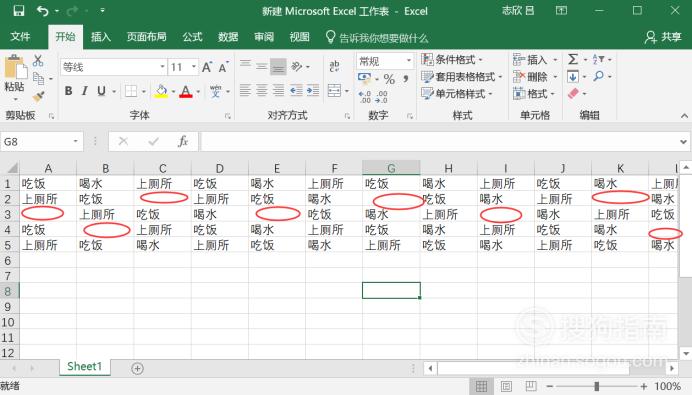Select the Sheet1 tab
692x395 pixels.
[84, 367]
